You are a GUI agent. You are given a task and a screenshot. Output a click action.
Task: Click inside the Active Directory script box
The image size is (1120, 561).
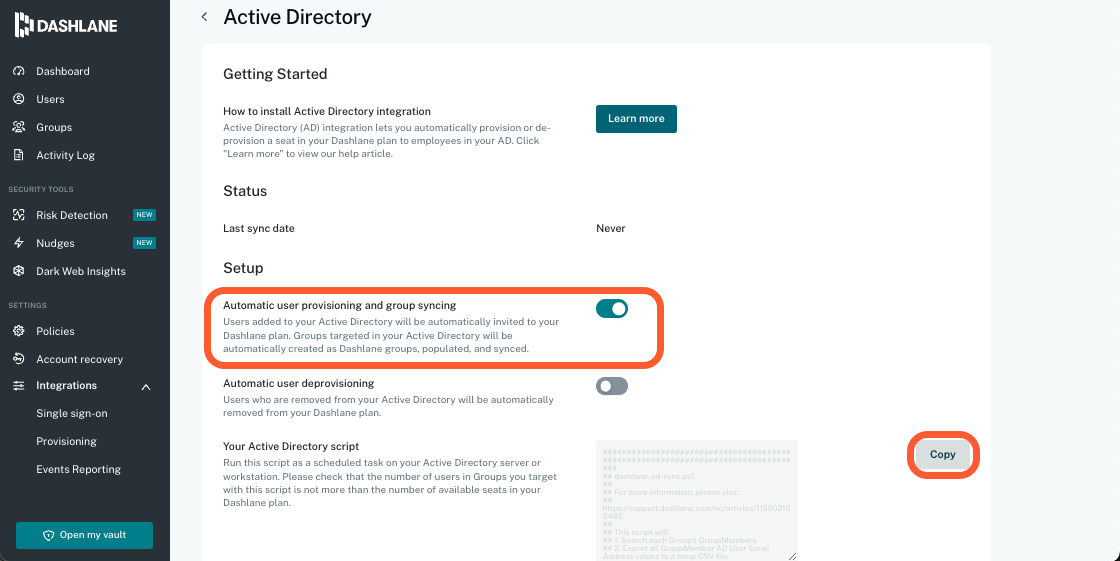(696, 500)
